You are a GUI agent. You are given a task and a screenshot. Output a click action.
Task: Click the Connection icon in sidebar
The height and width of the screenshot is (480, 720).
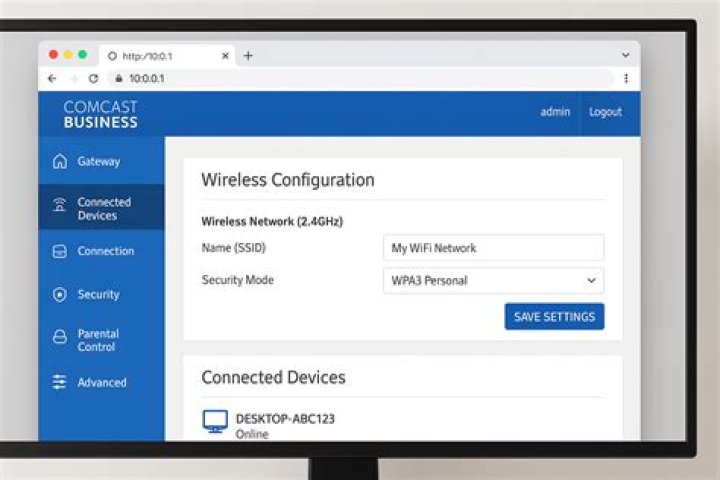click(x=60, y=251)
